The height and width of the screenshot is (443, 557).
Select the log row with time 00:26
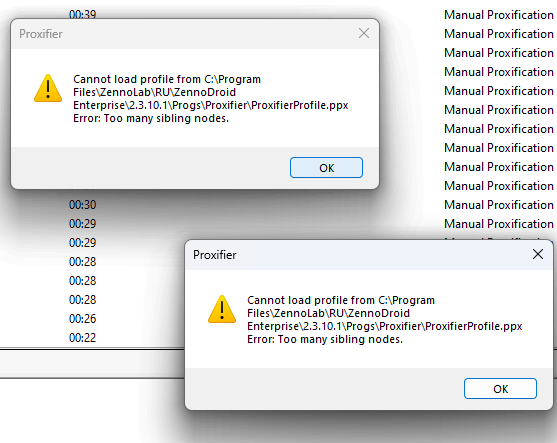(82, 319)
